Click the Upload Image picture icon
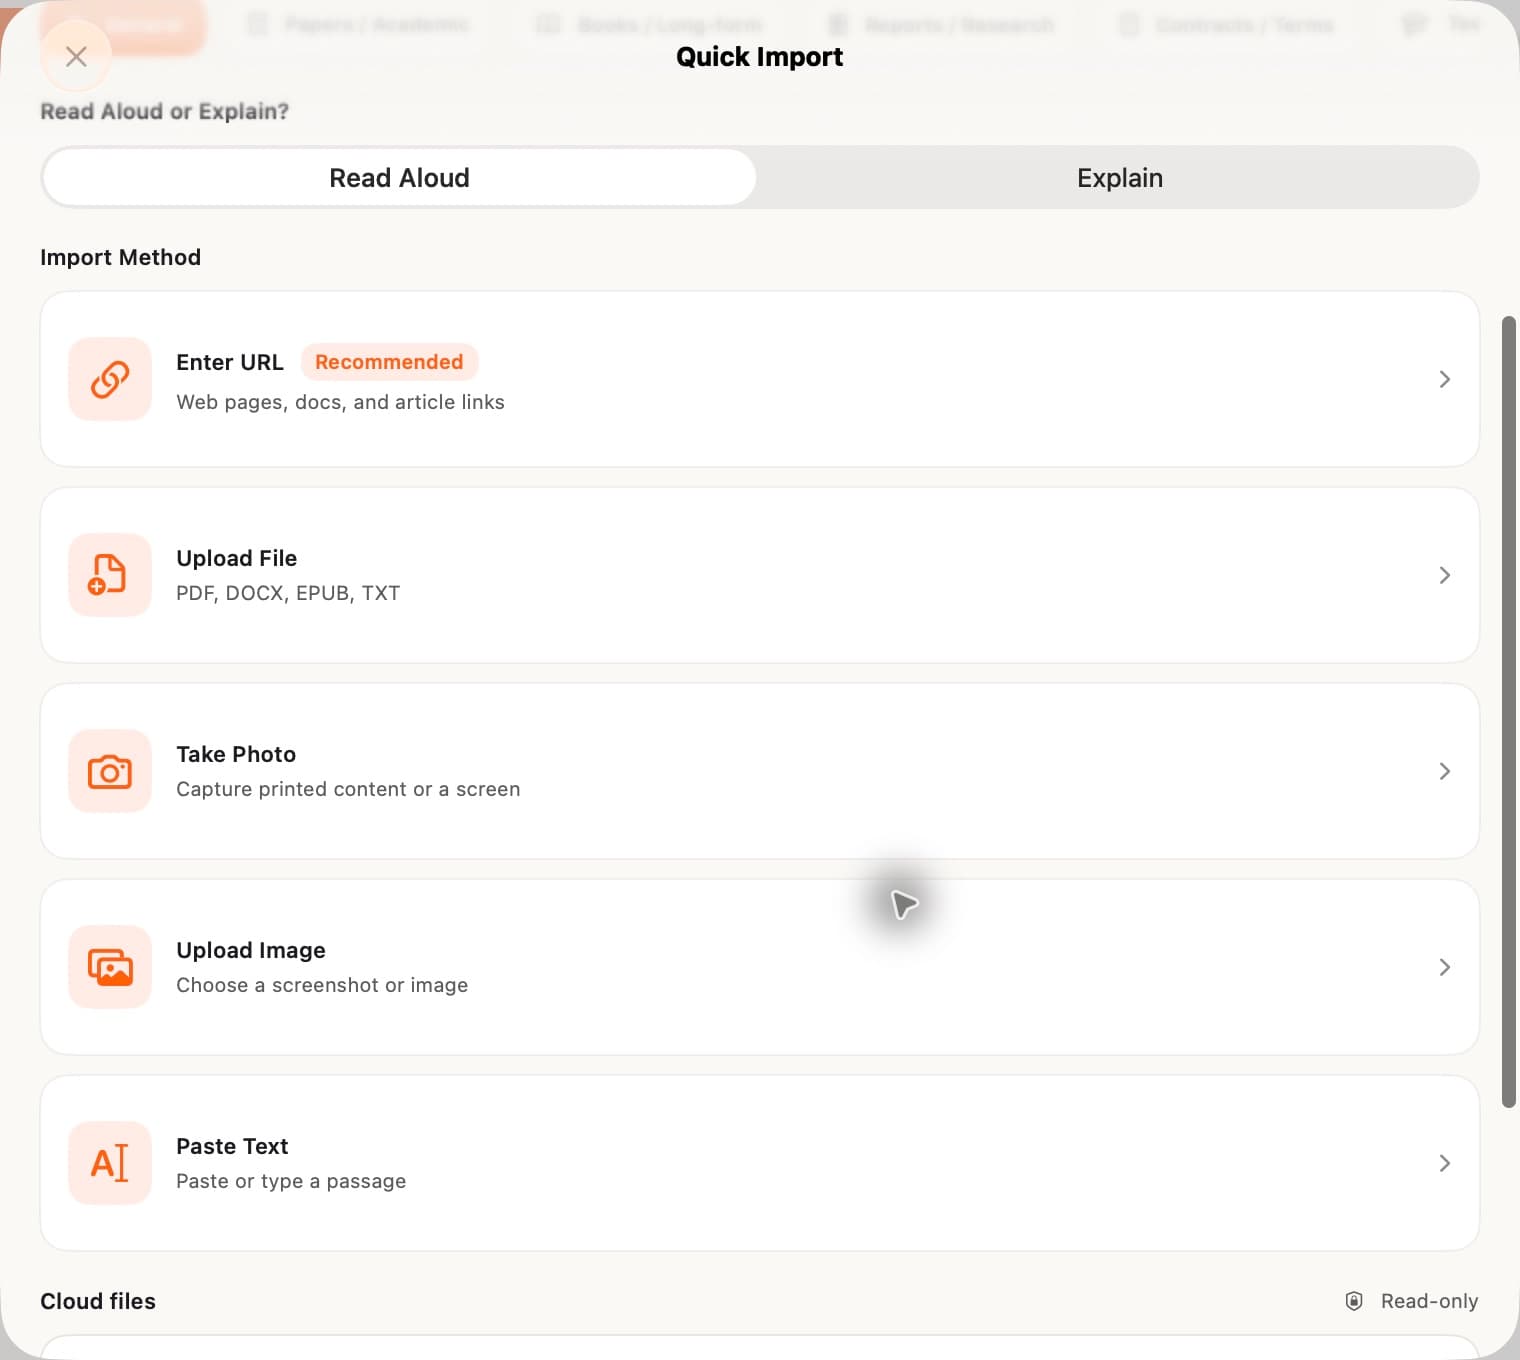The image size is (1520, 1360). pyautogui.click(x=110, y=967)
